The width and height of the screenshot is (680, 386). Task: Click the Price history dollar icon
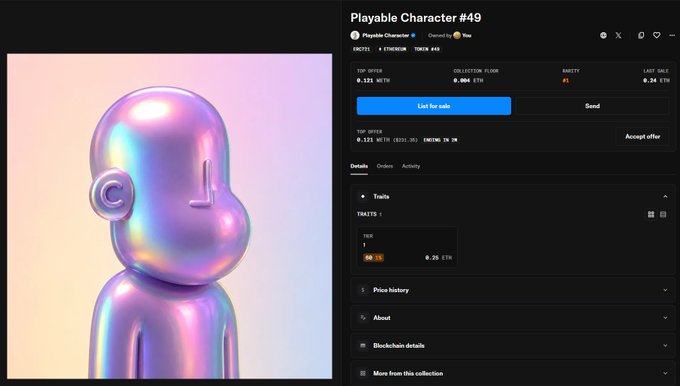pyautogui.click(x=363, y=290)
